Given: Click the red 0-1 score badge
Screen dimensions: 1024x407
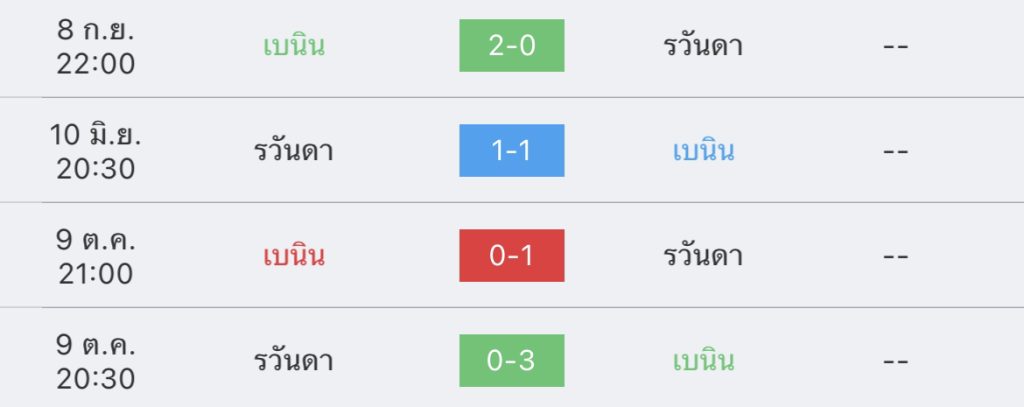Looking at the screenshot, I should tap(512, 256).
